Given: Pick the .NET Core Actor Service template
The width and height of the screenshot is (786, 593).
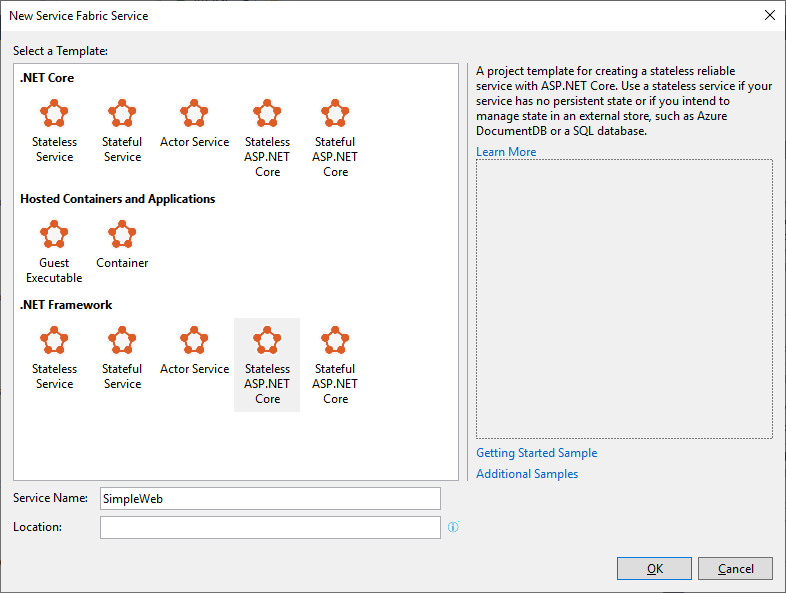Looking at the screenshot, I should click(194, 123).
